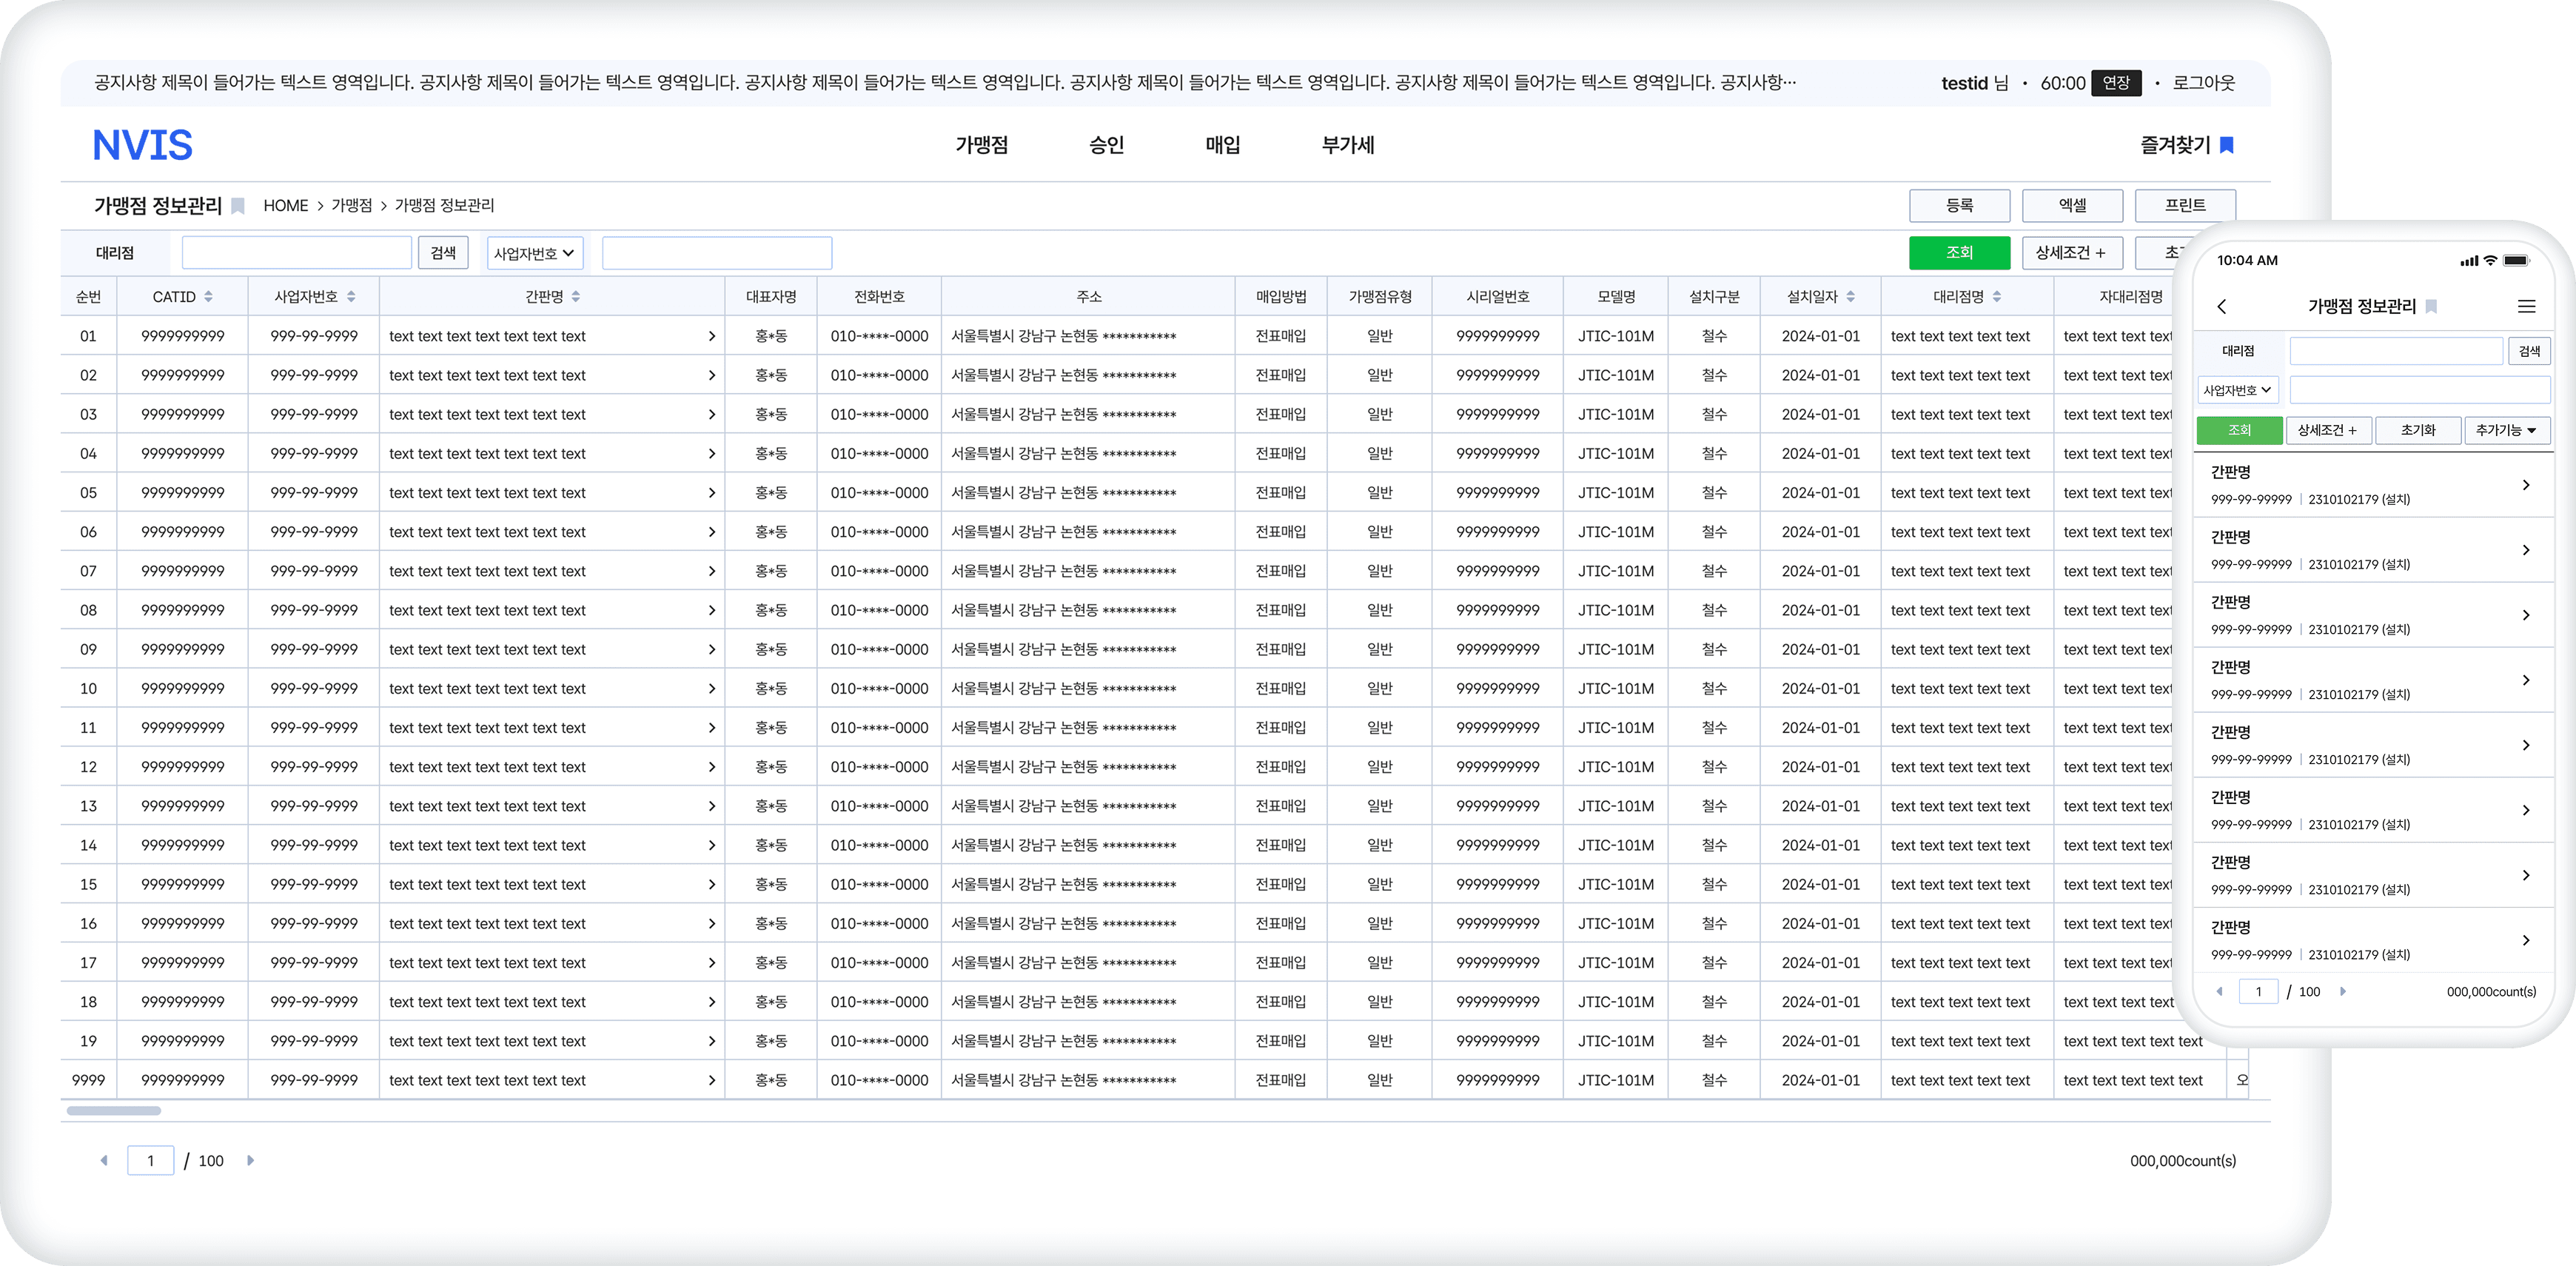
Task: Sort by 간판명 column arrows
Action: pos(576,297)
